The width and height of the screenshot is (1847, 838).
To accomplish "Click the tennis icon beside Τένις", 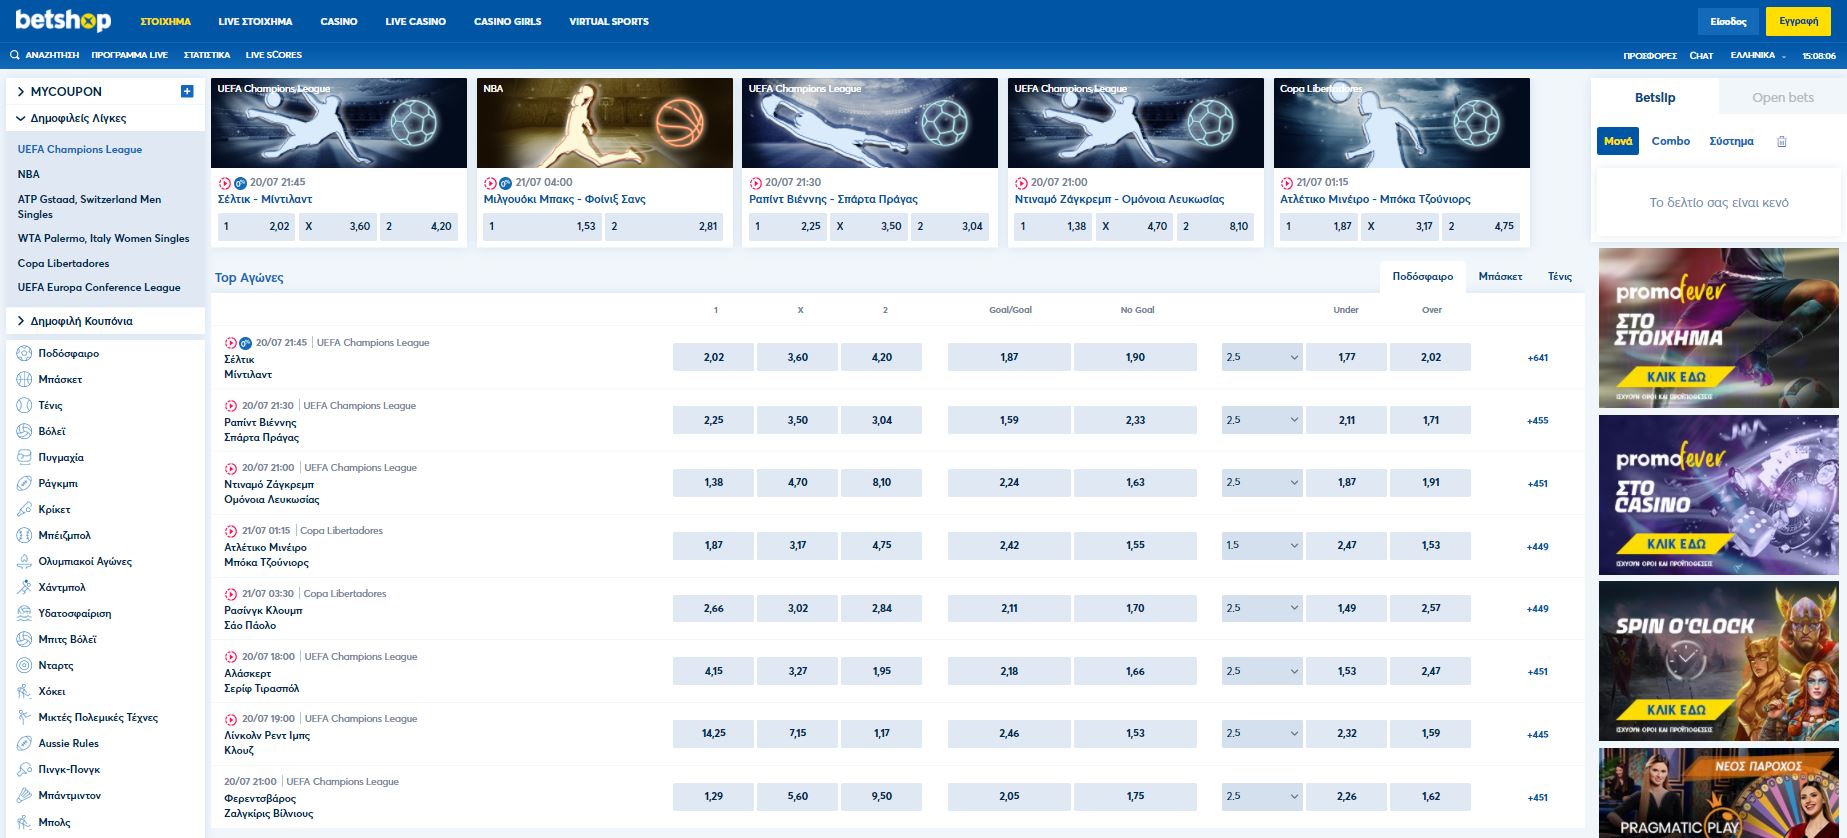I will (25, 405).
